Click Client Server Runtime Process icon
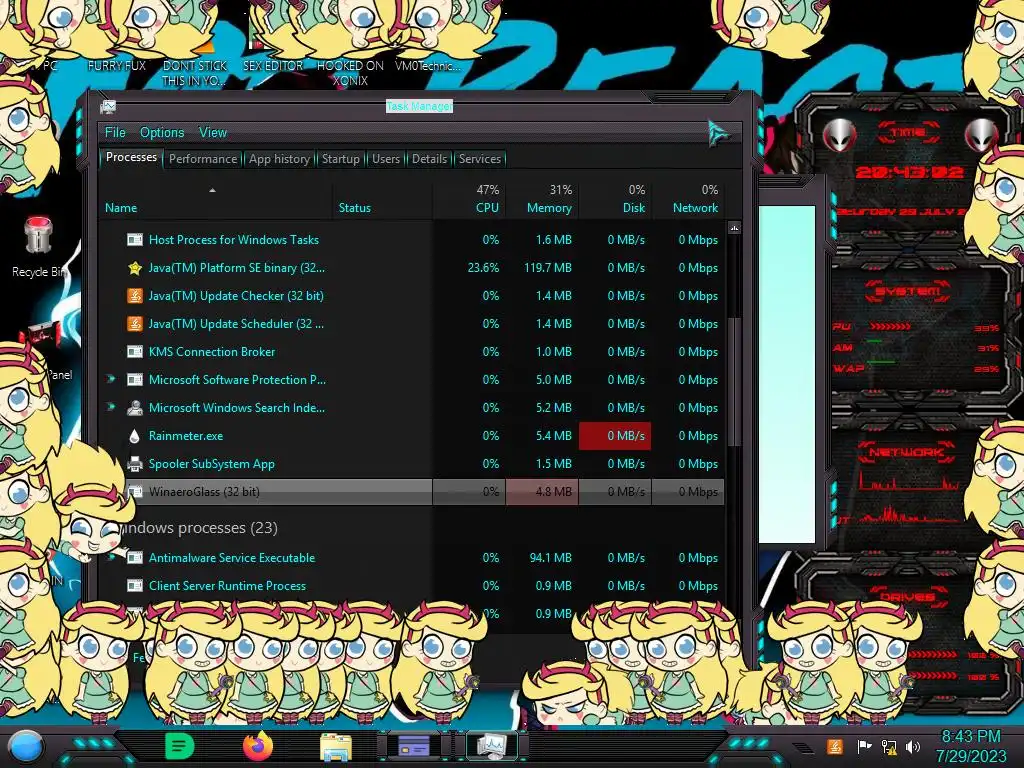 tap(135, 586)
